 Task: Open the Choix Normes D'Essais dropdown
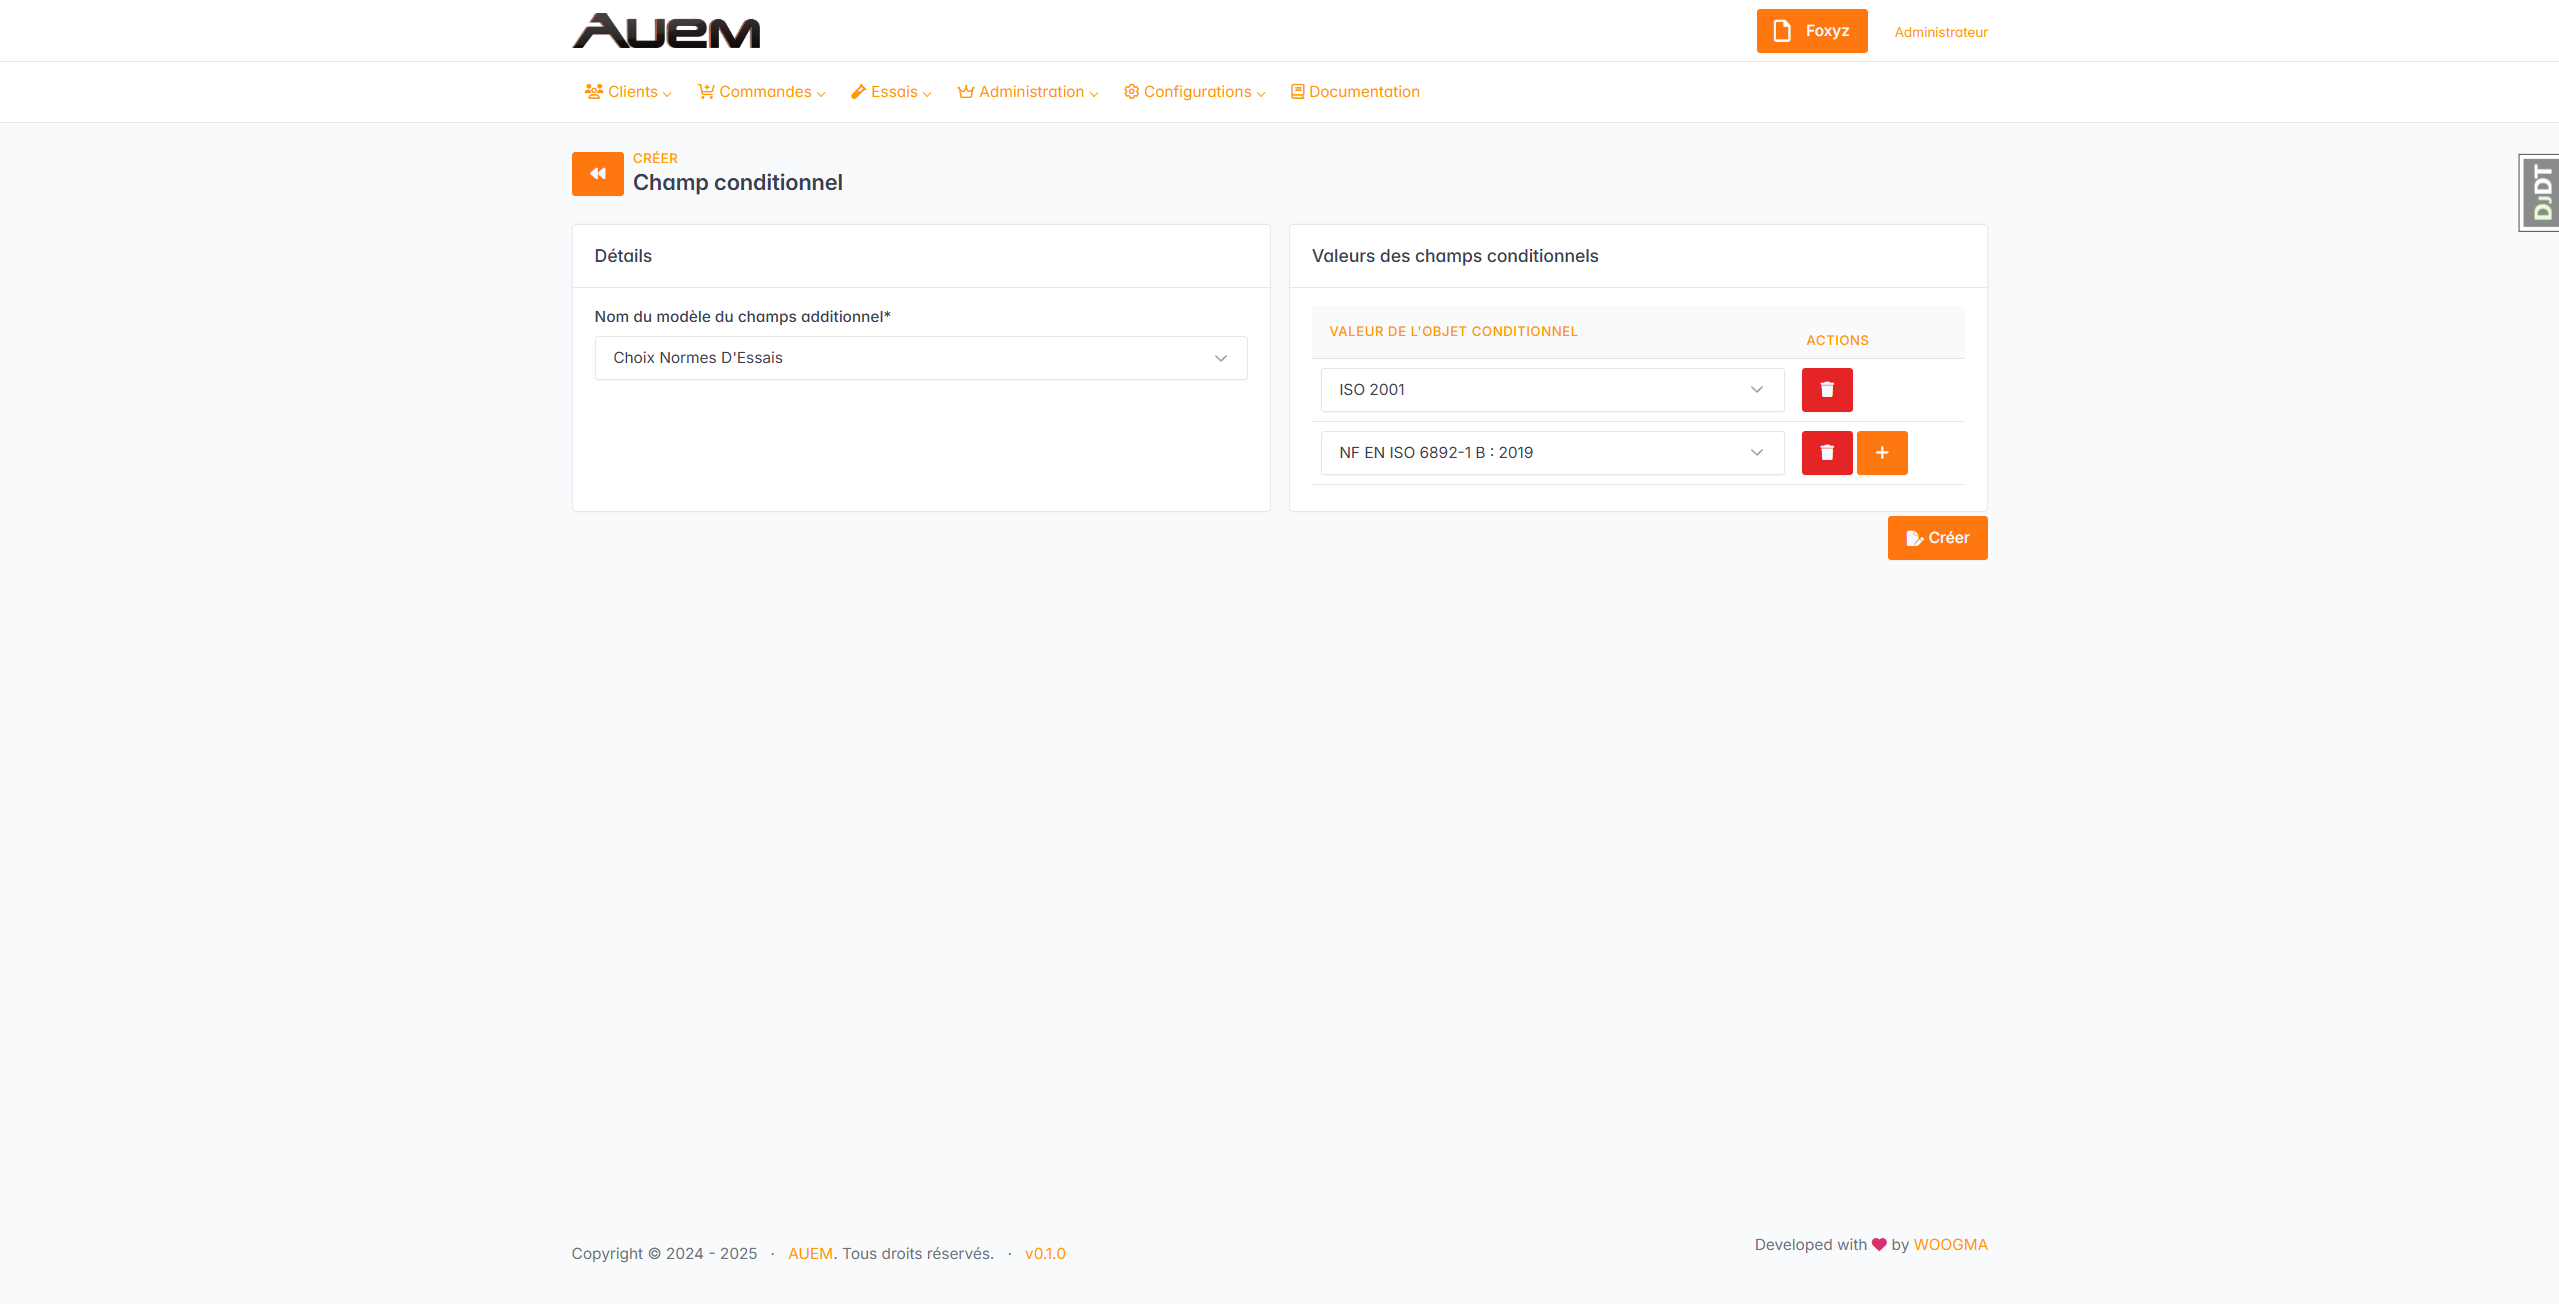920,358
